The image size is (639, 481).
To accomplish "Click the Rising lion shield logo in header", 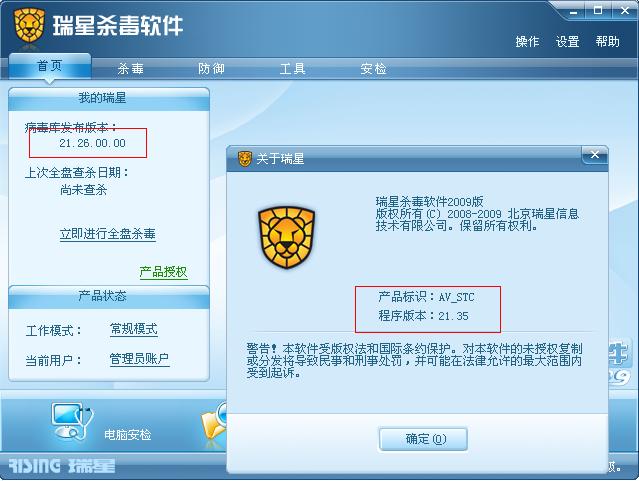I will (x=29, y=25).
